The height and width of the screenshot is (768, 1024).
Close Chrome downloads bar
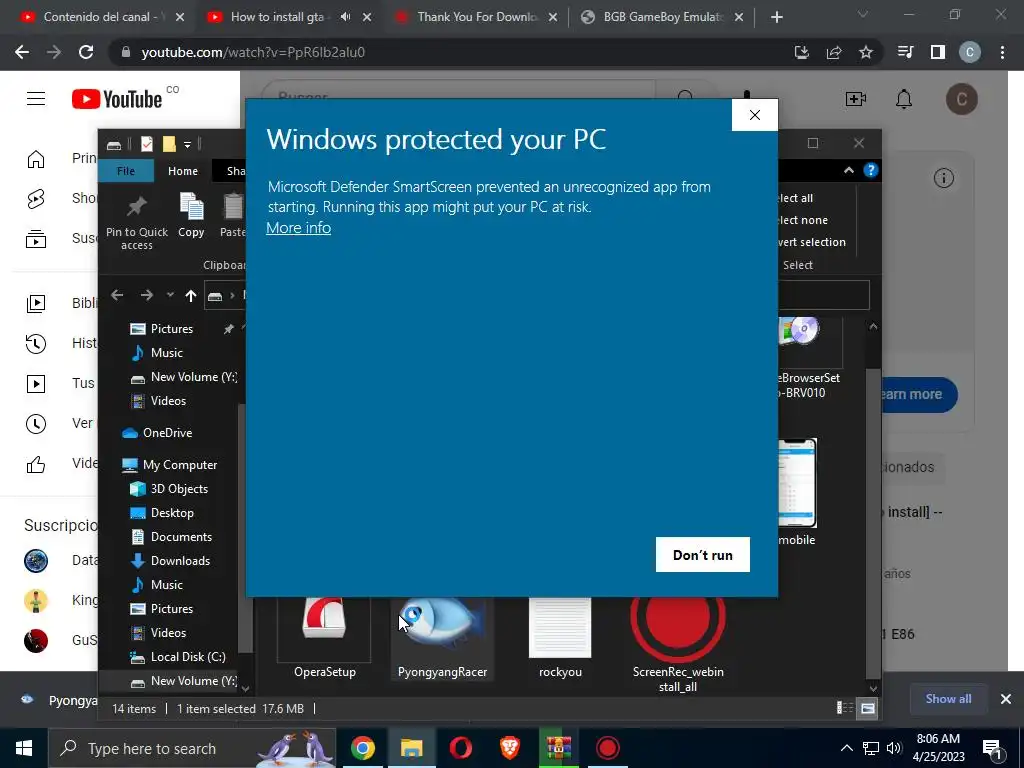1006,699
